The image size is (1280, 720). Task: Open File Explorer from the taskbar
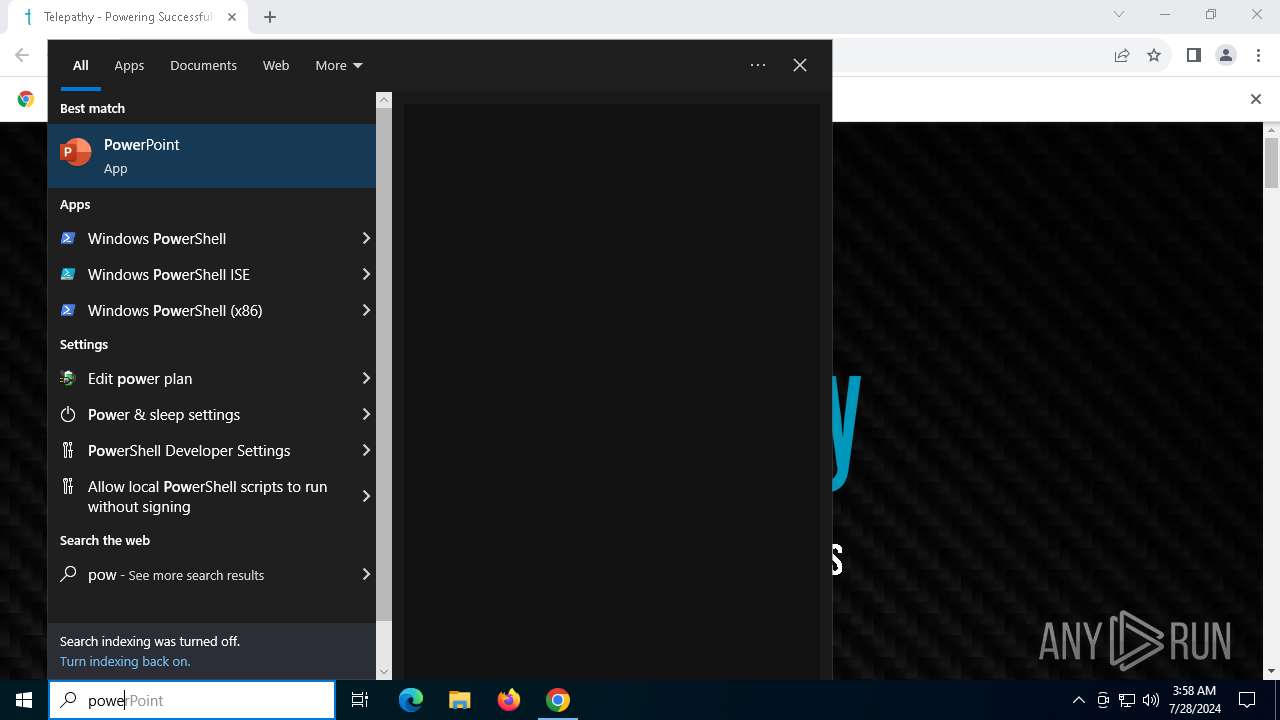(459, 700)
